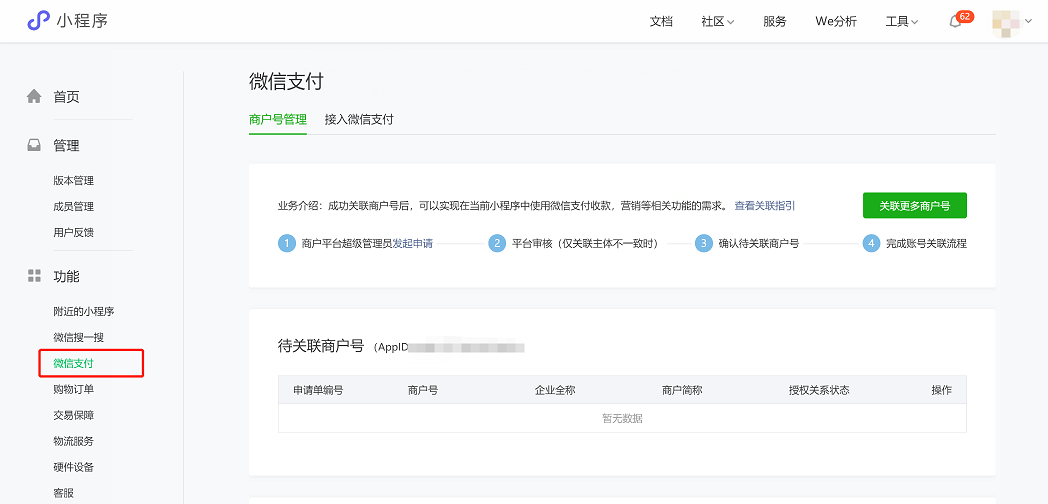Open 版本管理 in sidebar
Image resolution: width=1048 pixels, height=504 pixels.
pyautogui.click(x=74, y=180)
